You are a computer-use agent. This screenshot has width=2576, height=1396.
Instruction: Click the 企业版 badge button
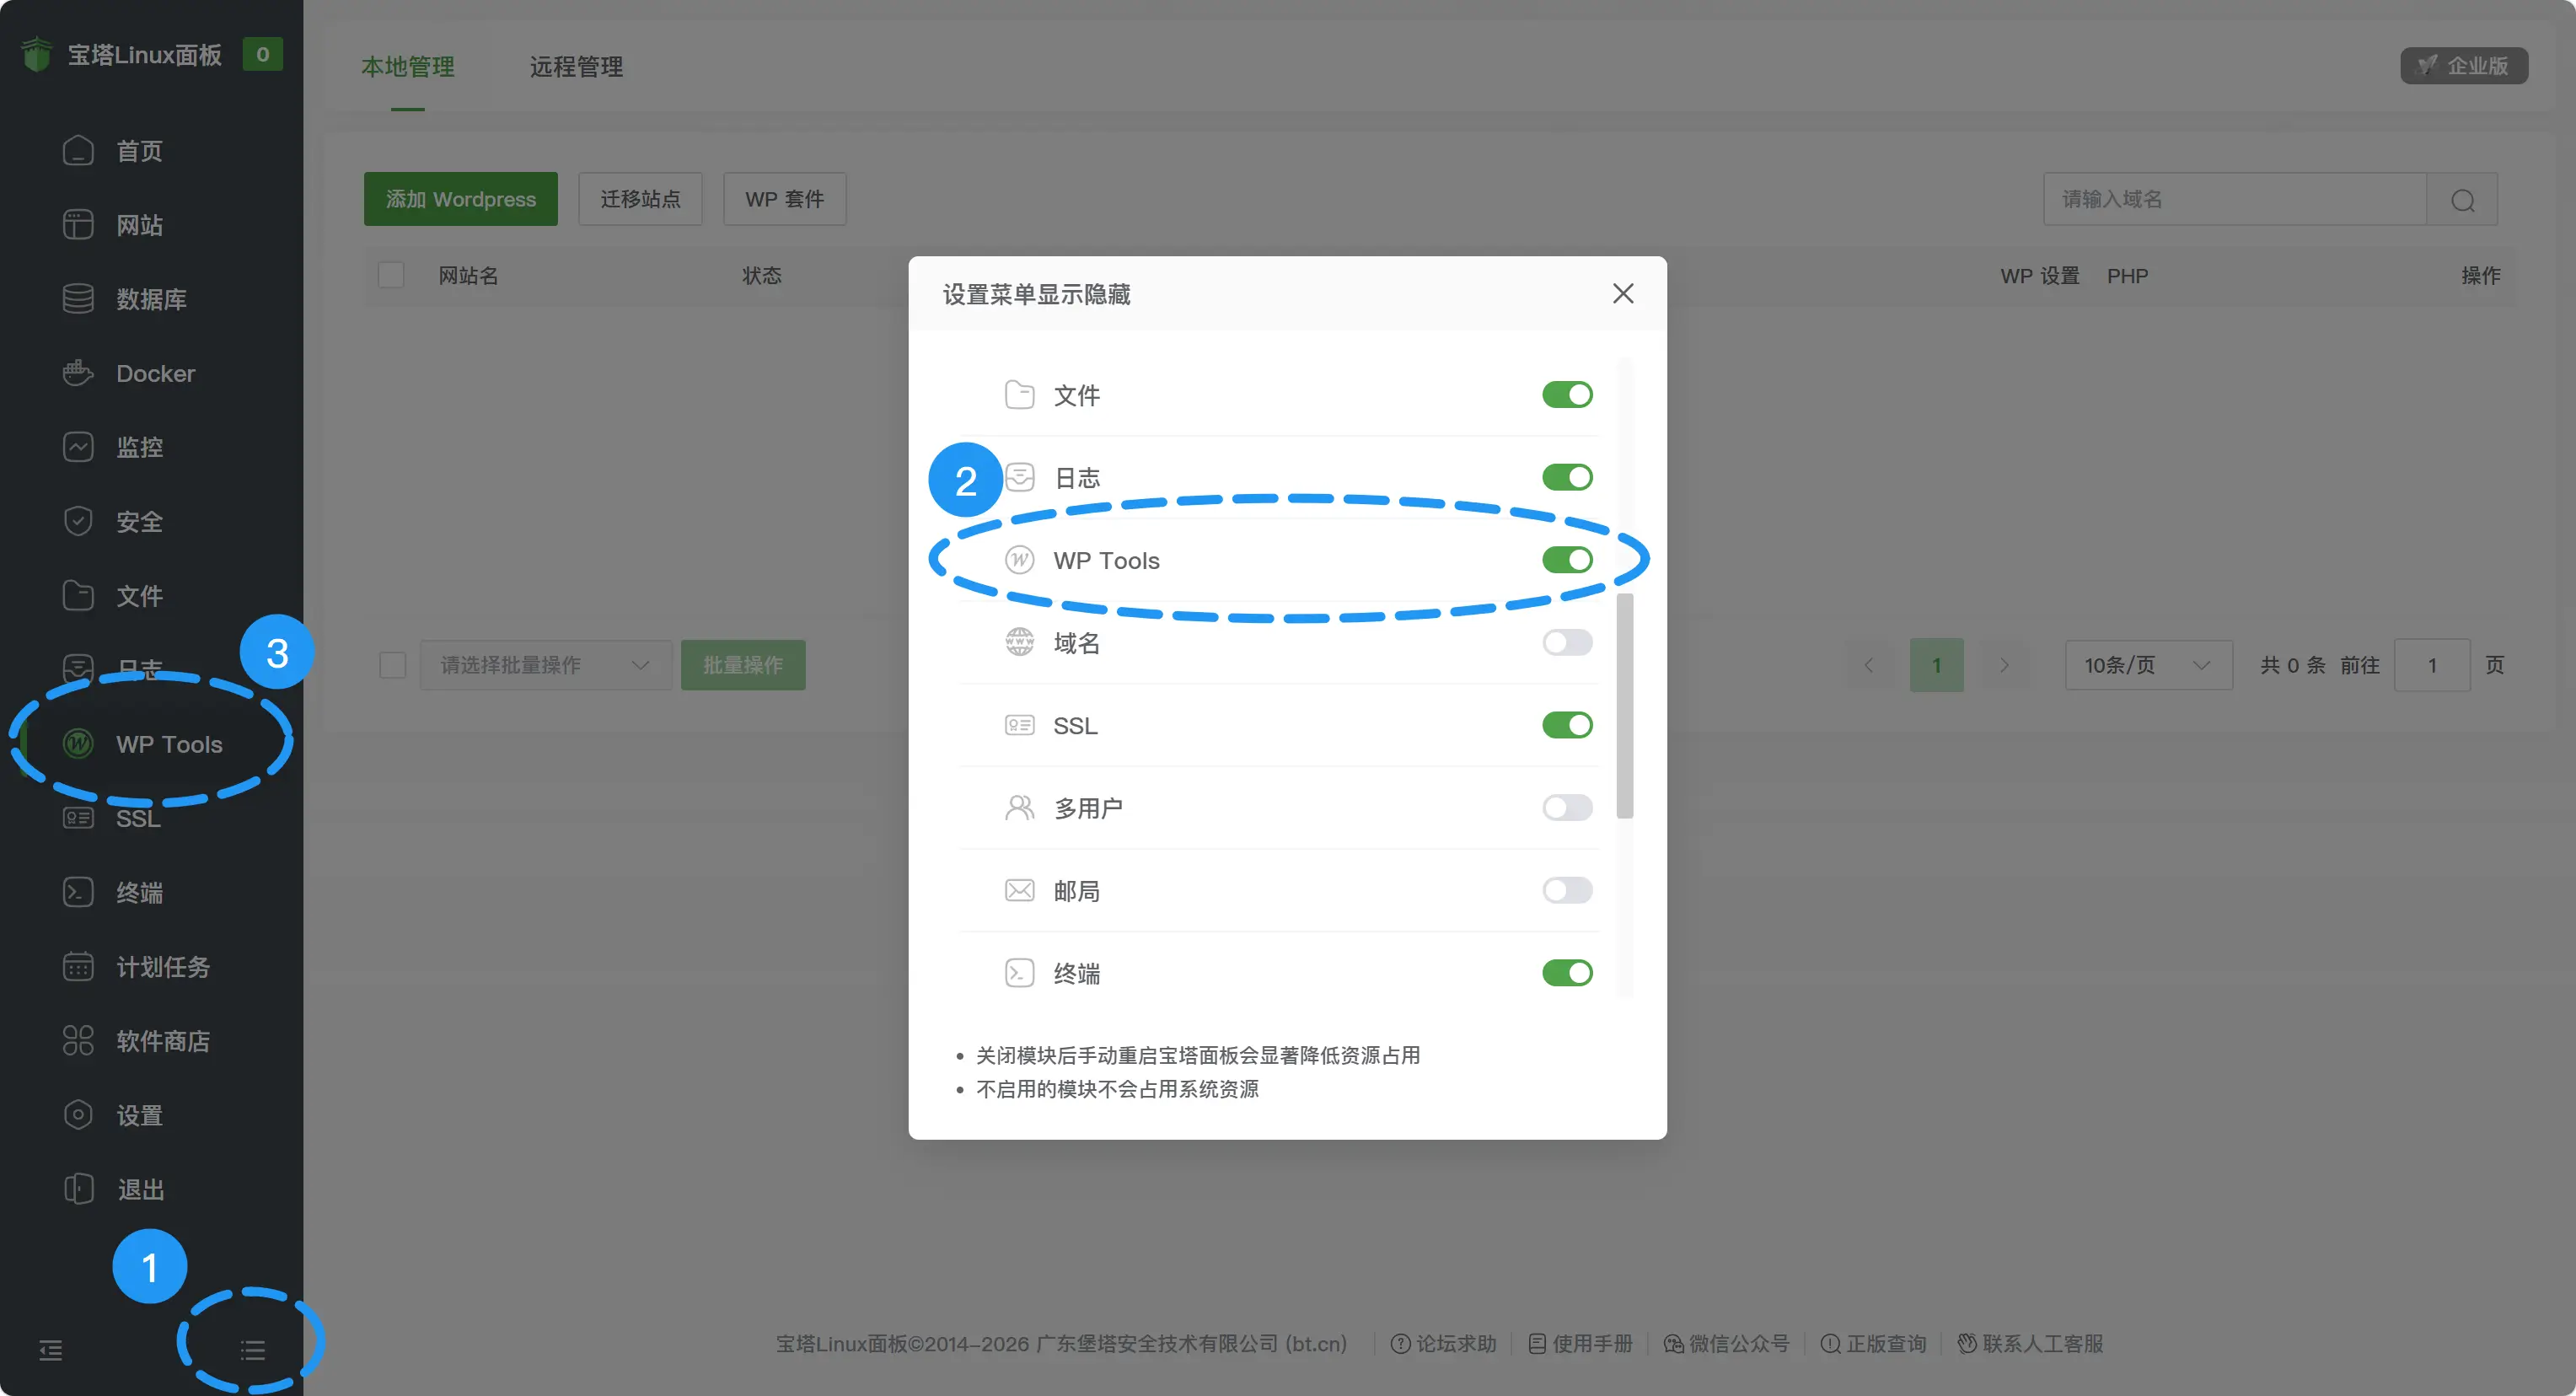(x=2464, y=66)
